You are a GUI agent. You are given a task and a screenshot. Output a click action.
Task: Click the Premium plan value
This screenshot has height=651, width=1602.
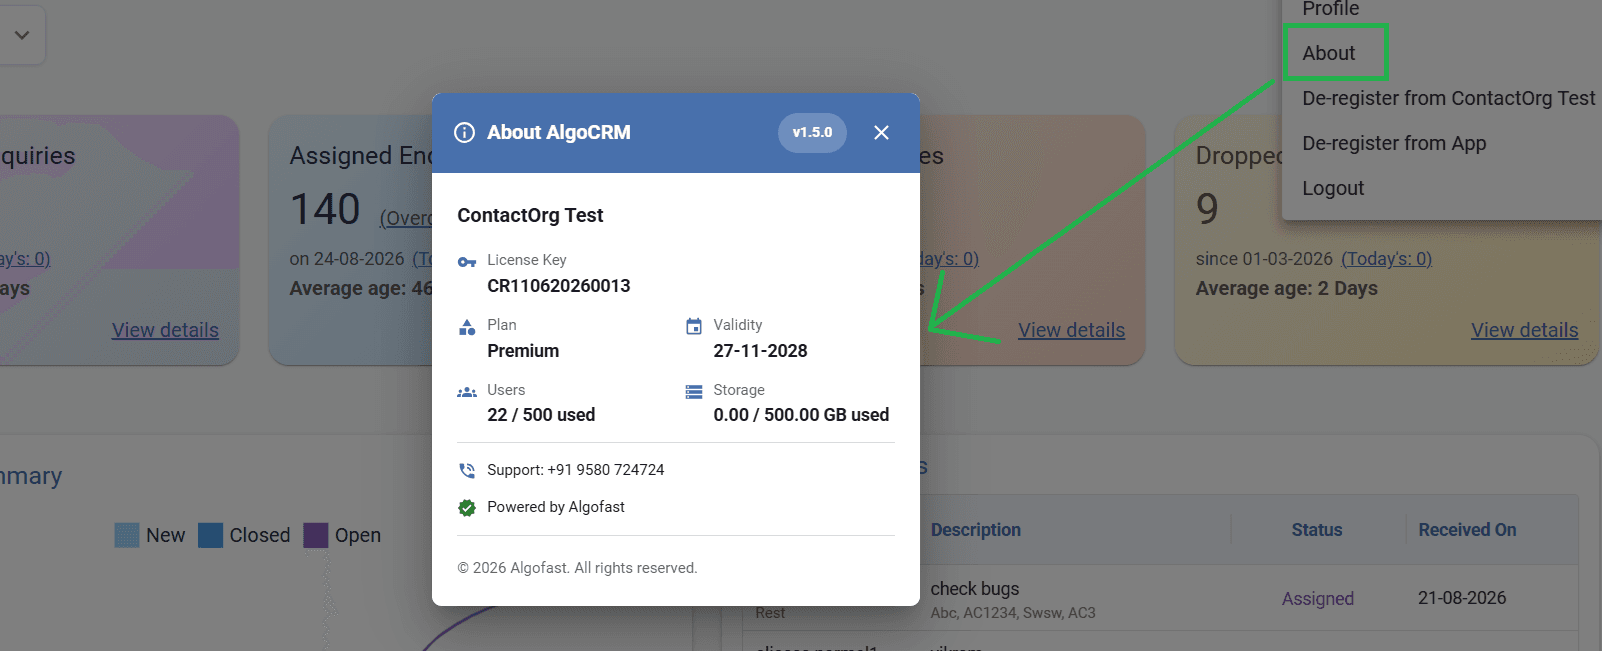tap(523, 351)
